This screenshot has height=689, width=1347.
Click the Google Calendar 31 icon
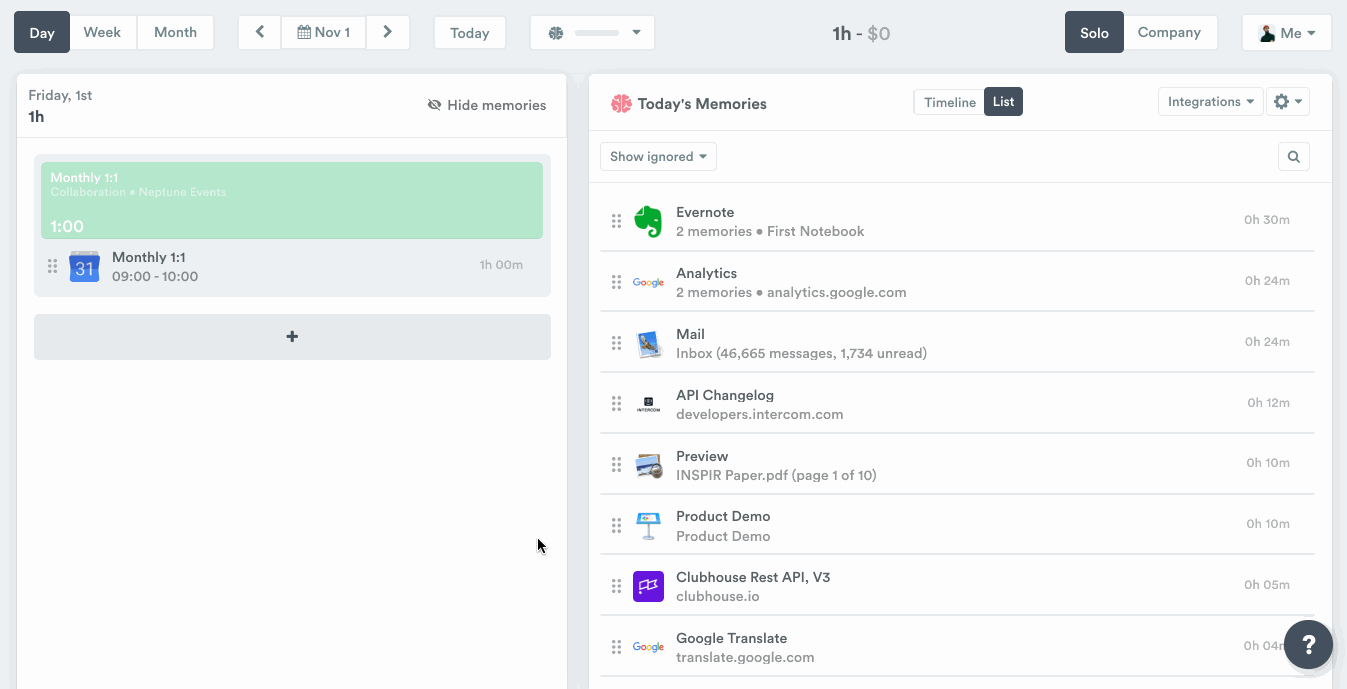tap(84, 267)
